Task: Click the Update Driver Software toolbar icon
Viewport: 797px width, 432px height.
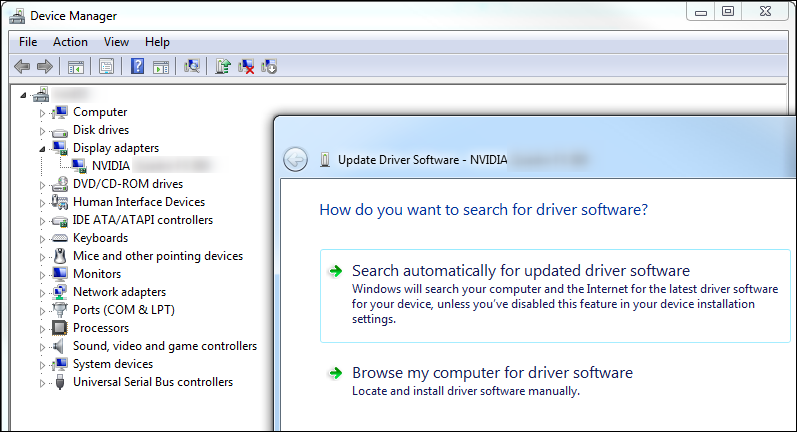Action: pos(223,66)
